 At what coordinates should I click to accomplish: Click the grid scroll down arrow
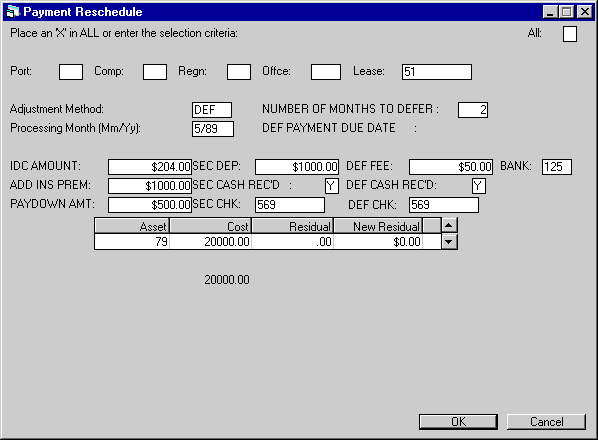pyautogui.click(x=449, y=242)
